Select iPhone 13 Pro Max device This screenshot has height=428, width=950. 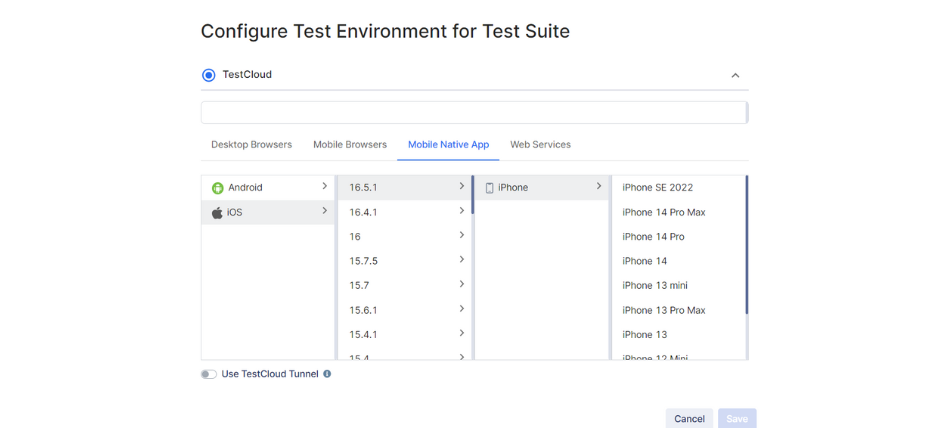click(678, 310)
